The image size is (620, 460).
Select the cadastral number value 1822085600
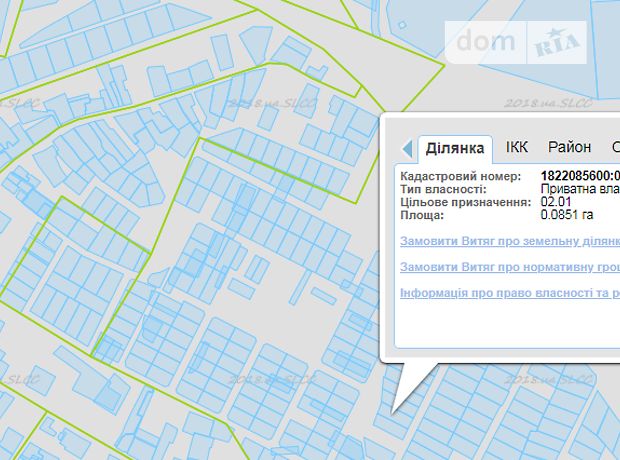coord(580,176)
